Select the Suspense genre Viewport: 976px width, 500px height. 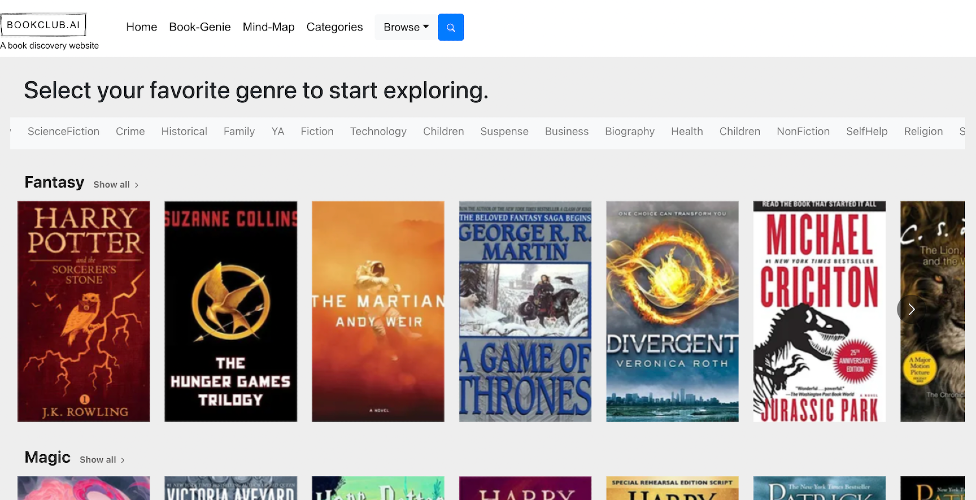pos(504,131)
